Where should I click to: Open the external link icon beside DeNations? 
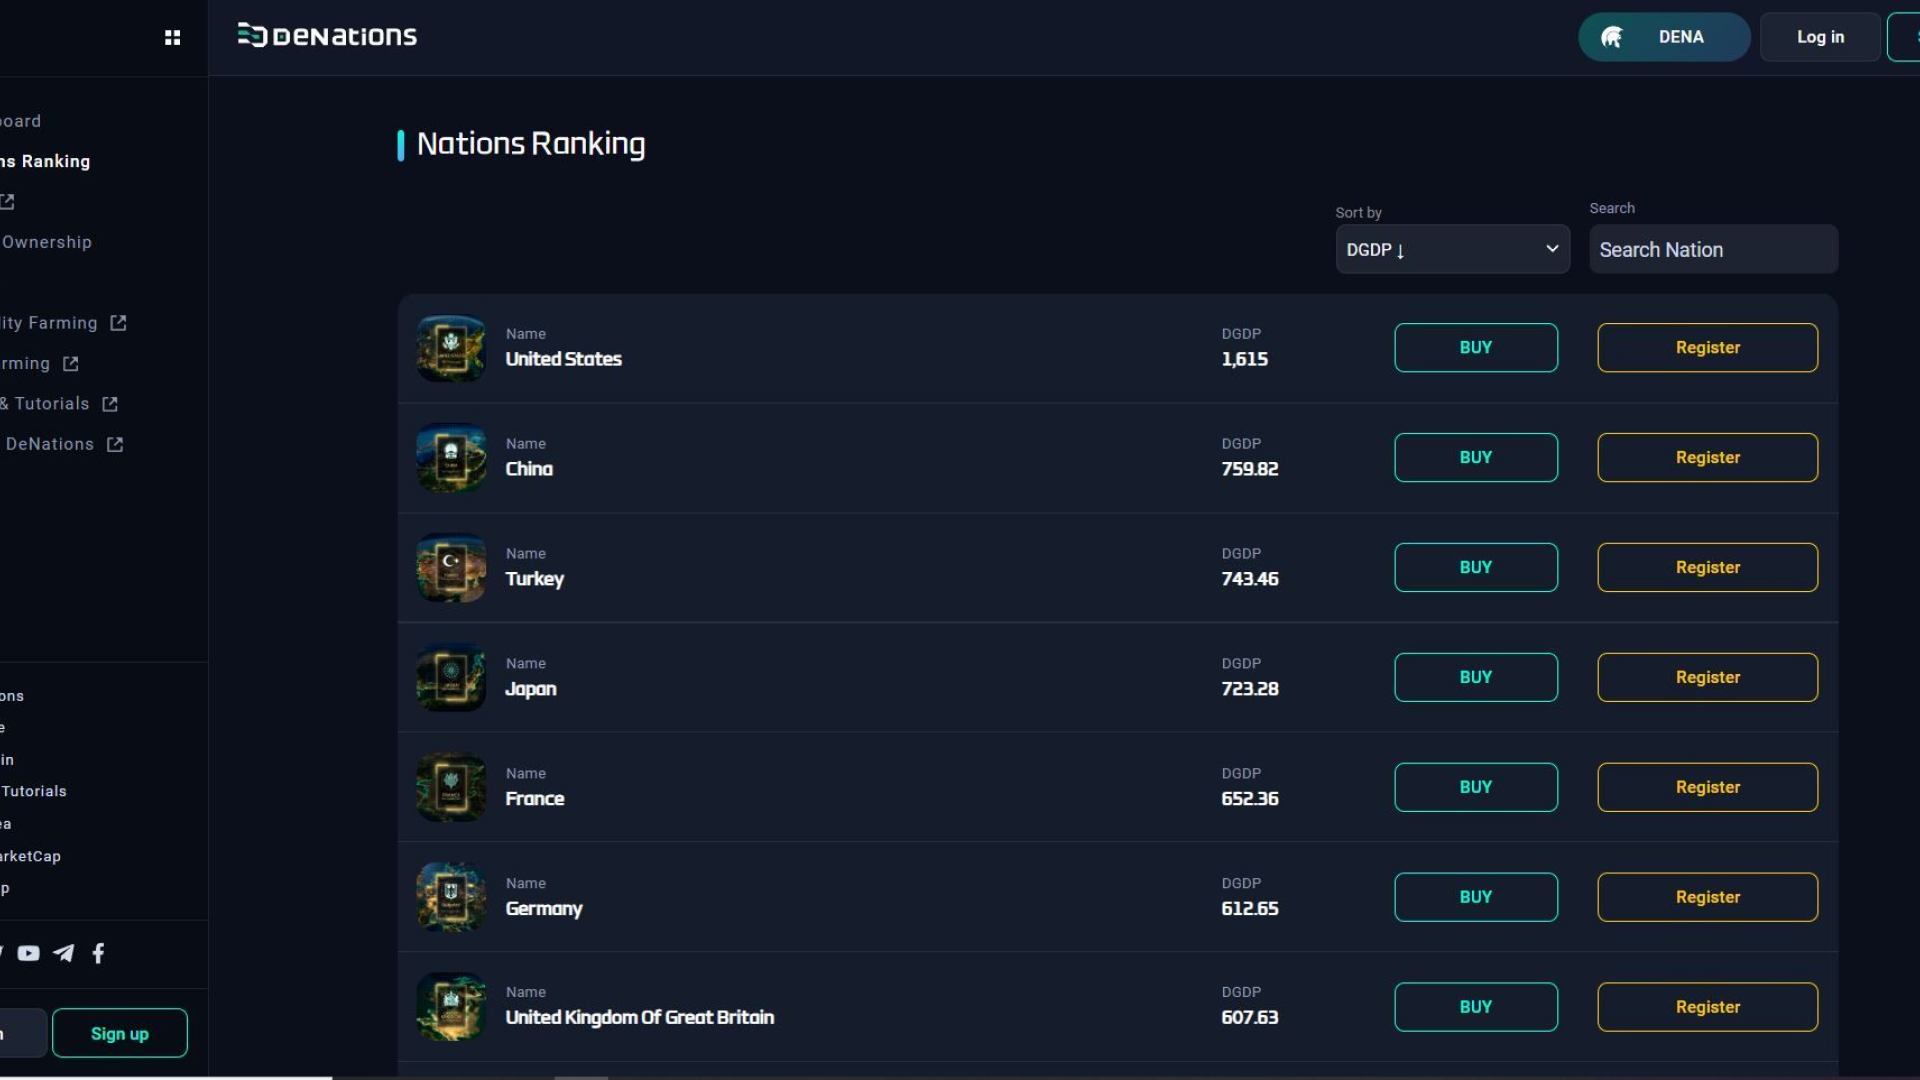coord(115,444)
